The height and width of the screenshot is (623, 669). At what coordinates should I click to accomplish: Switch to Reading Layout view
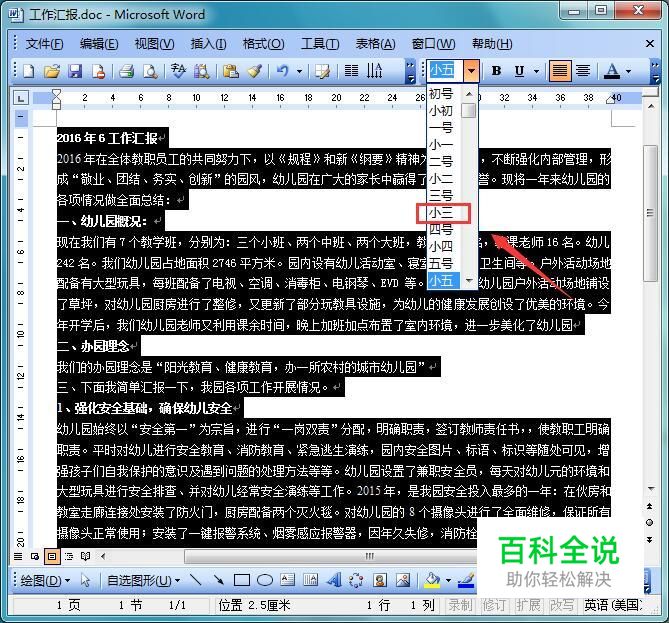point(85,556)
